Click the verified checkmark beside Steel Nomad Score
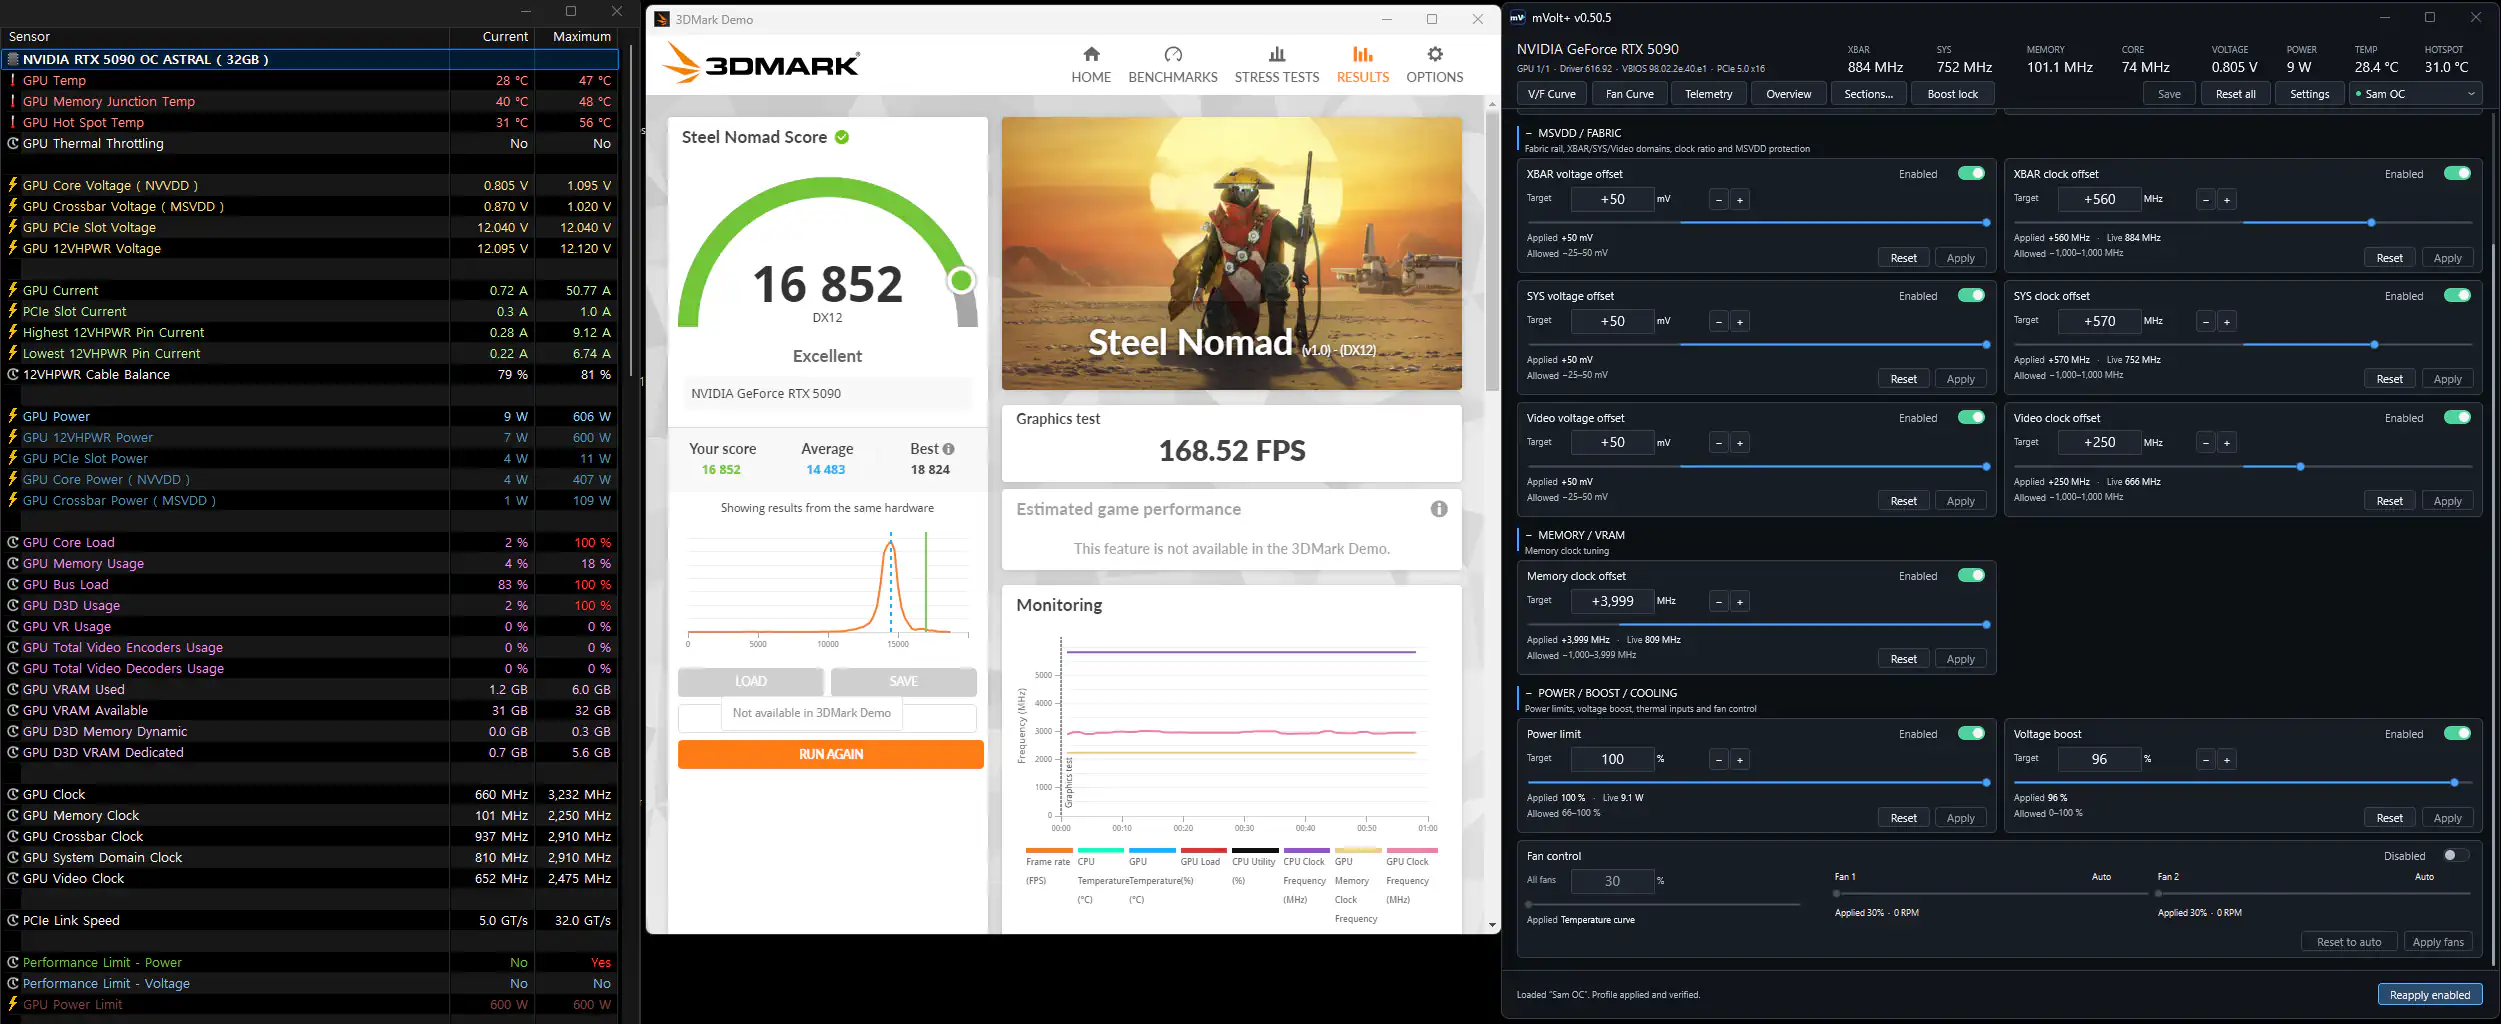This screenshot has height=1024, width=2501. click(x=842, y=137)
